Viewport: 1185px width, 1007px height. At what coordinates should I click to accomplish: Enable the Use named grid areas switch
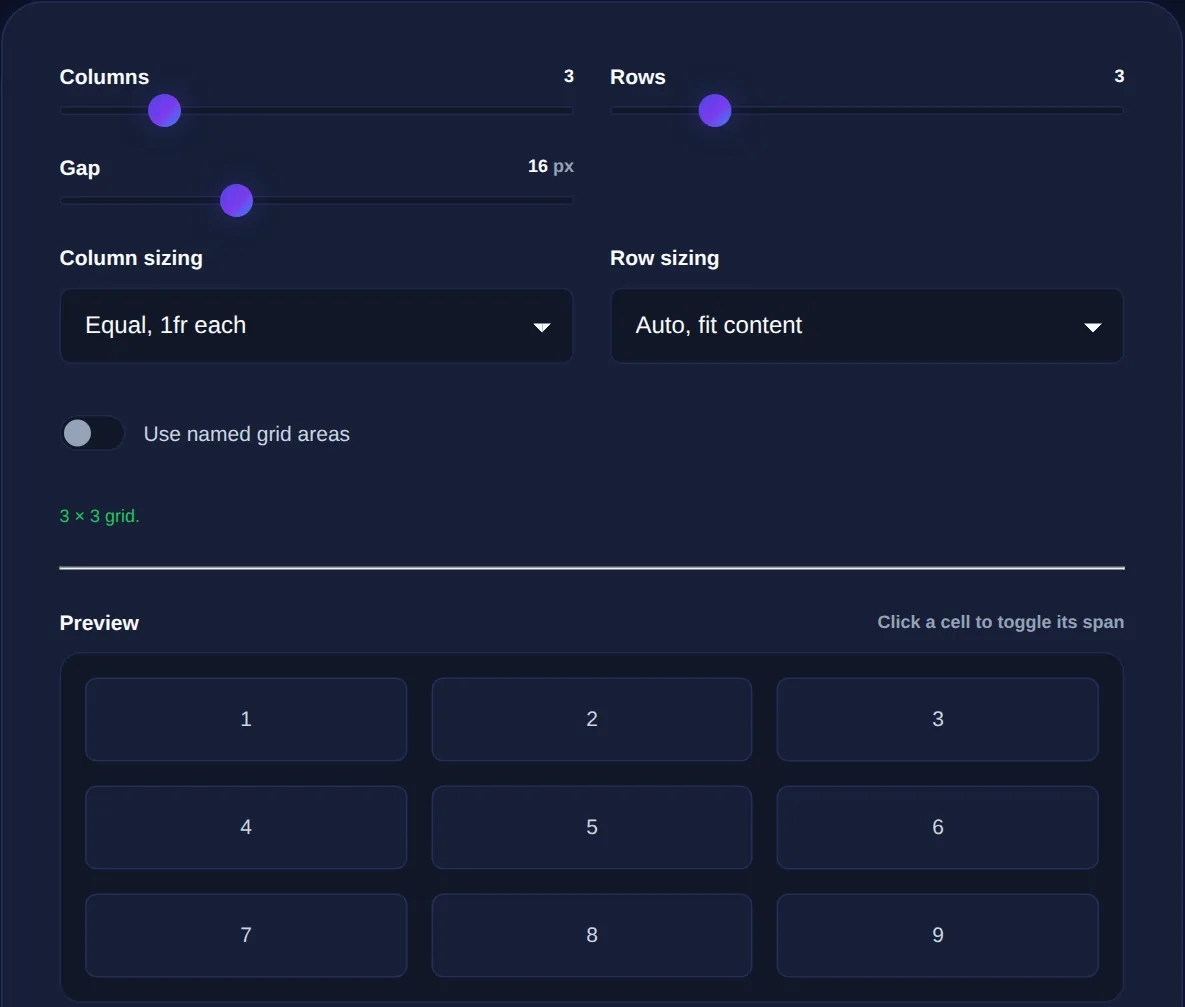[x=92, y=433]
